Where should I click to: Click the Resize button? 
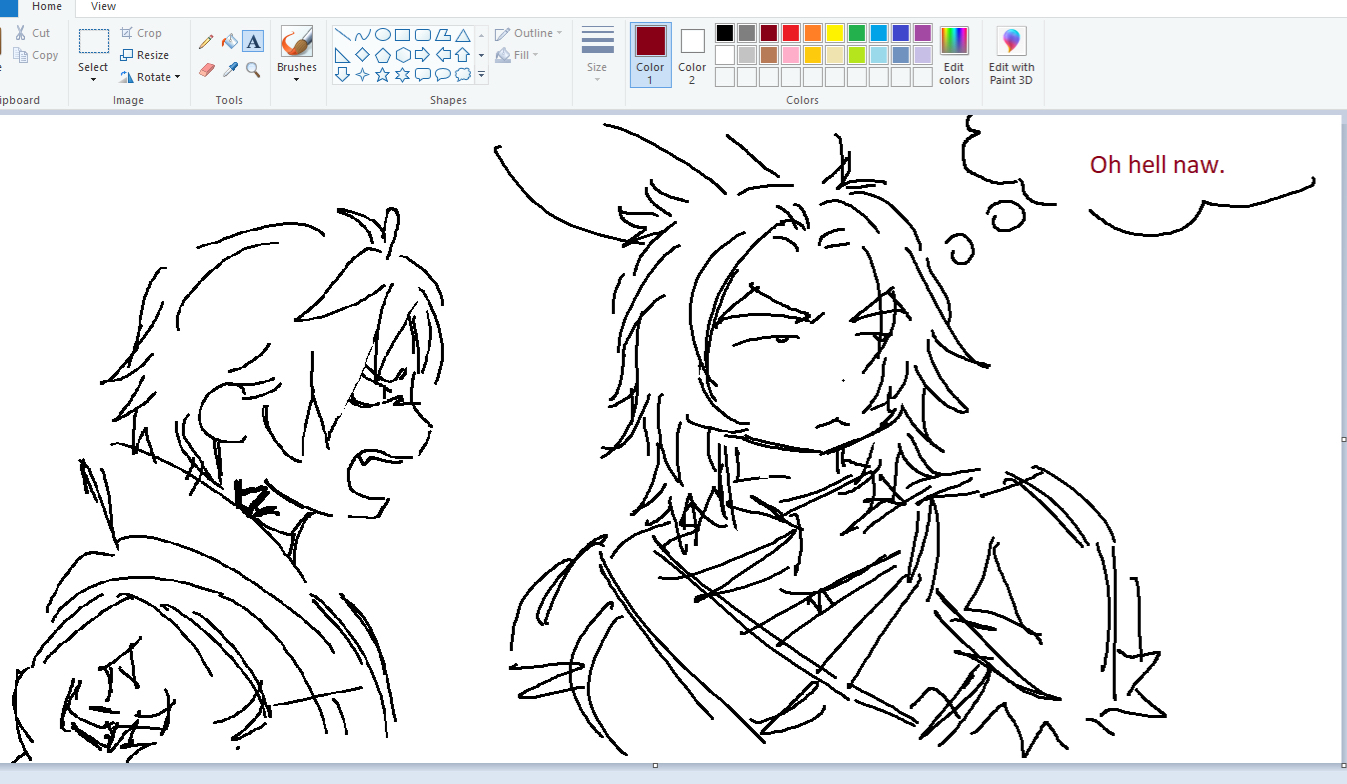click(x=144, y=55)
